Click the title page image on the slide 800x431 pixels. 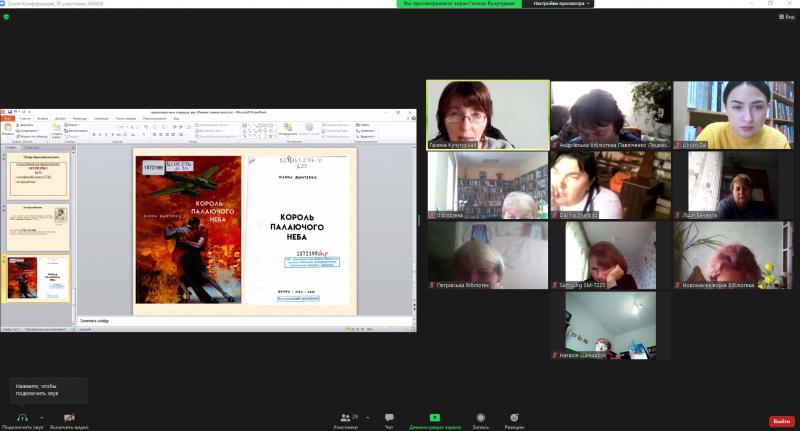pos(298,231)
